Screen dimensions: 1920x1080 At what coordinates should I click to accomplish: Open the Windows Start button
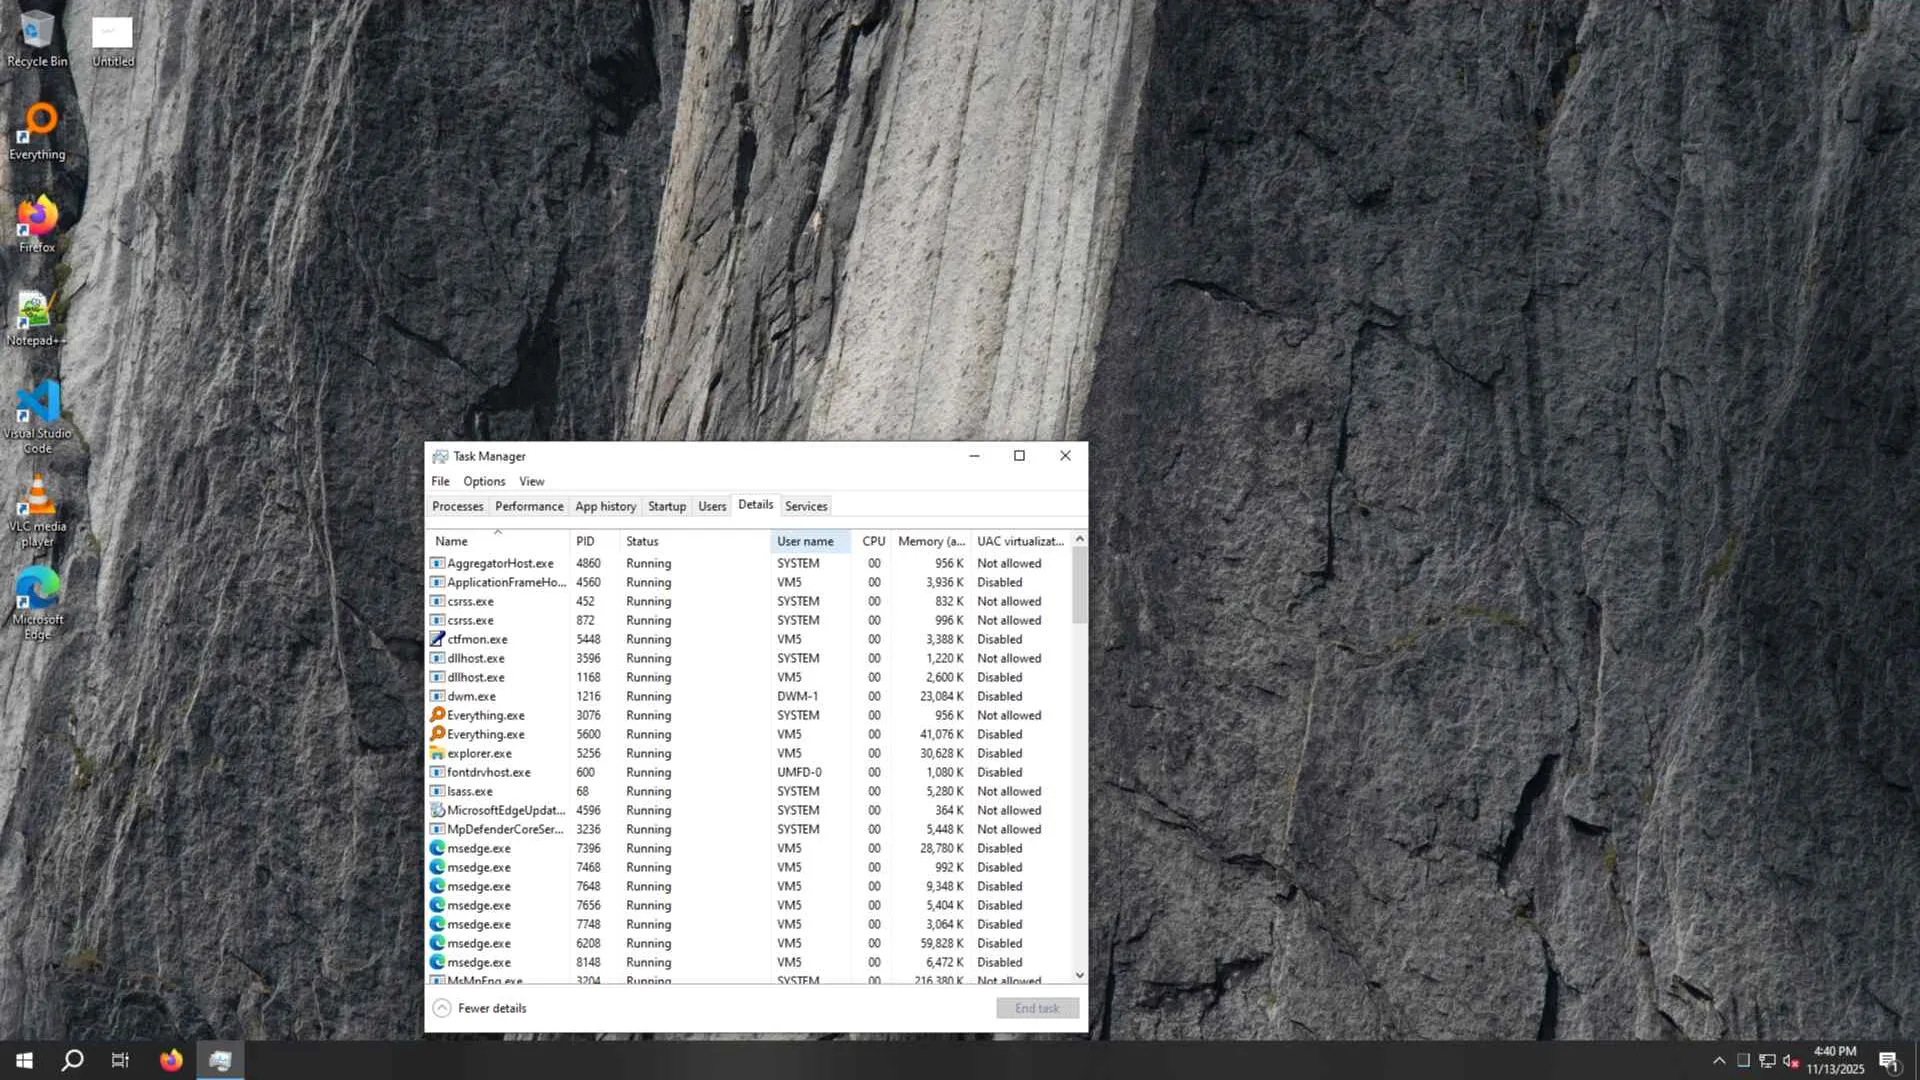tap(24, 1060)
